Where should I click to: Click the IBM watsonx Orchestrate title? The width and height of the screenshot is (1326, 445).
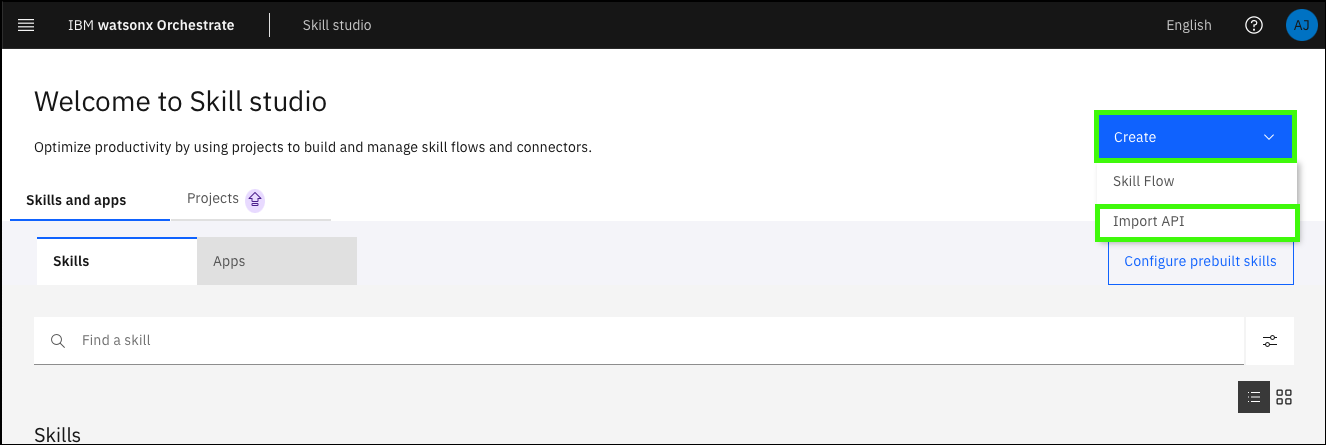(x=151, y=25)
